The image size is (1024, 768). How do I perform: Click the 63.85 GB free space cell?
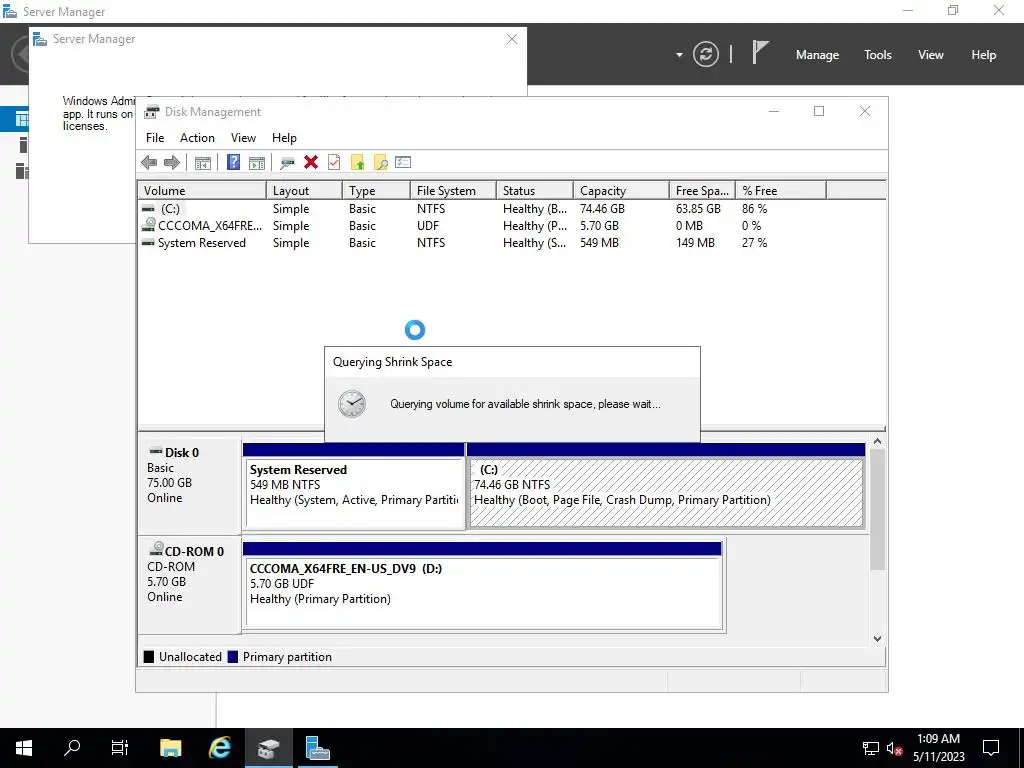[x=698, y=209]
